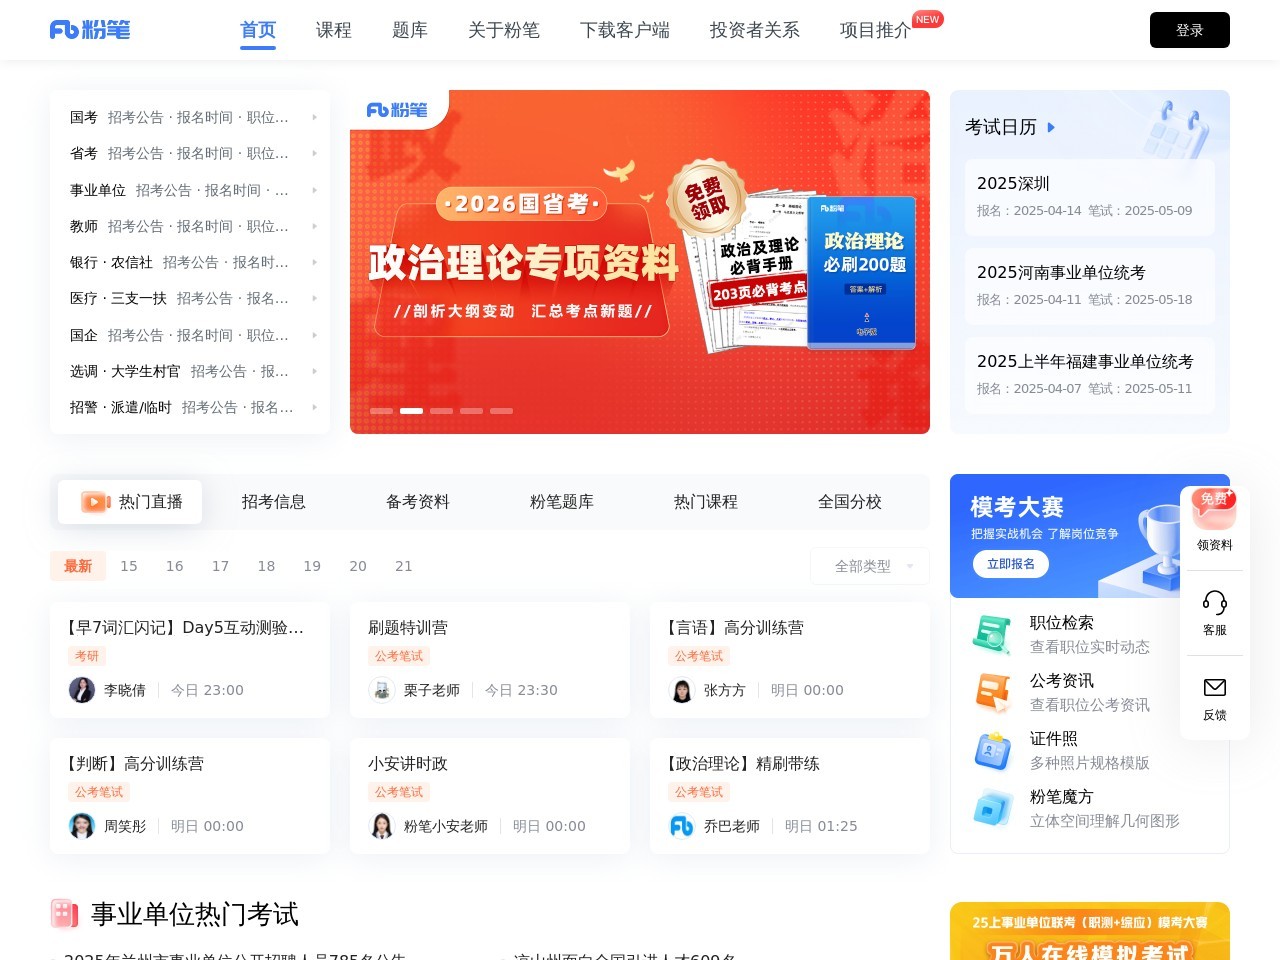This screenshot has height=960, width=1280.
Task: Go to 首页 in navigation
Action: [258, 30]
